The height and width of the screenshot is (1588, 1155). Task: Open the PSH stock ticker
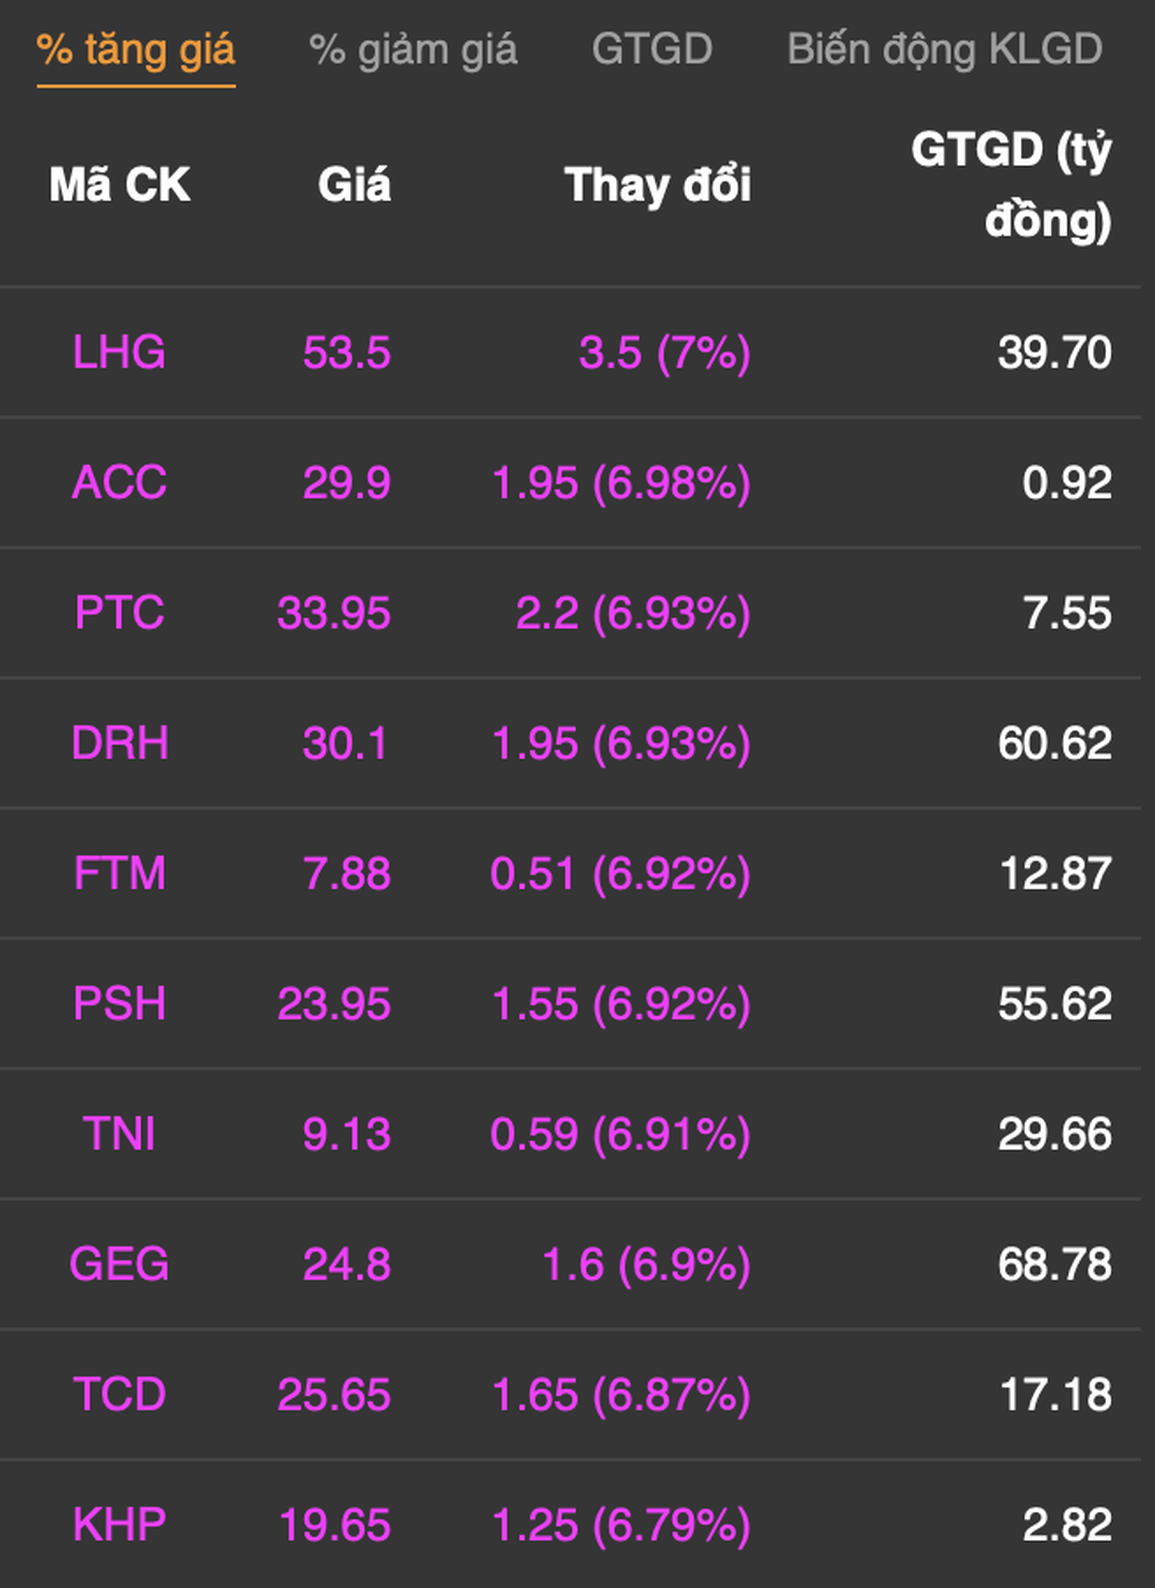click(119, 1004)
